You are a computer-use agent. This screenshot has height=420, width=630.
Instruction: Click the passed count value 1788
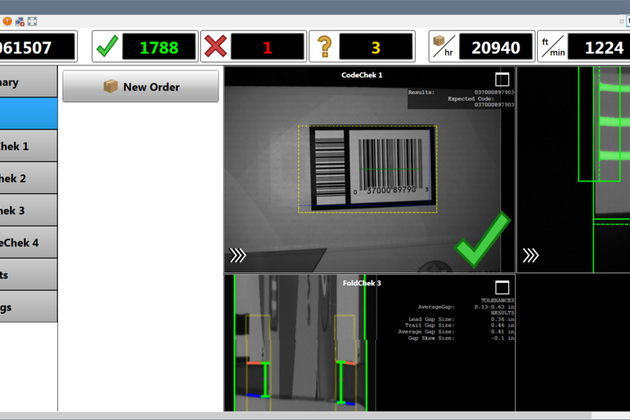[x=159, y=47]
